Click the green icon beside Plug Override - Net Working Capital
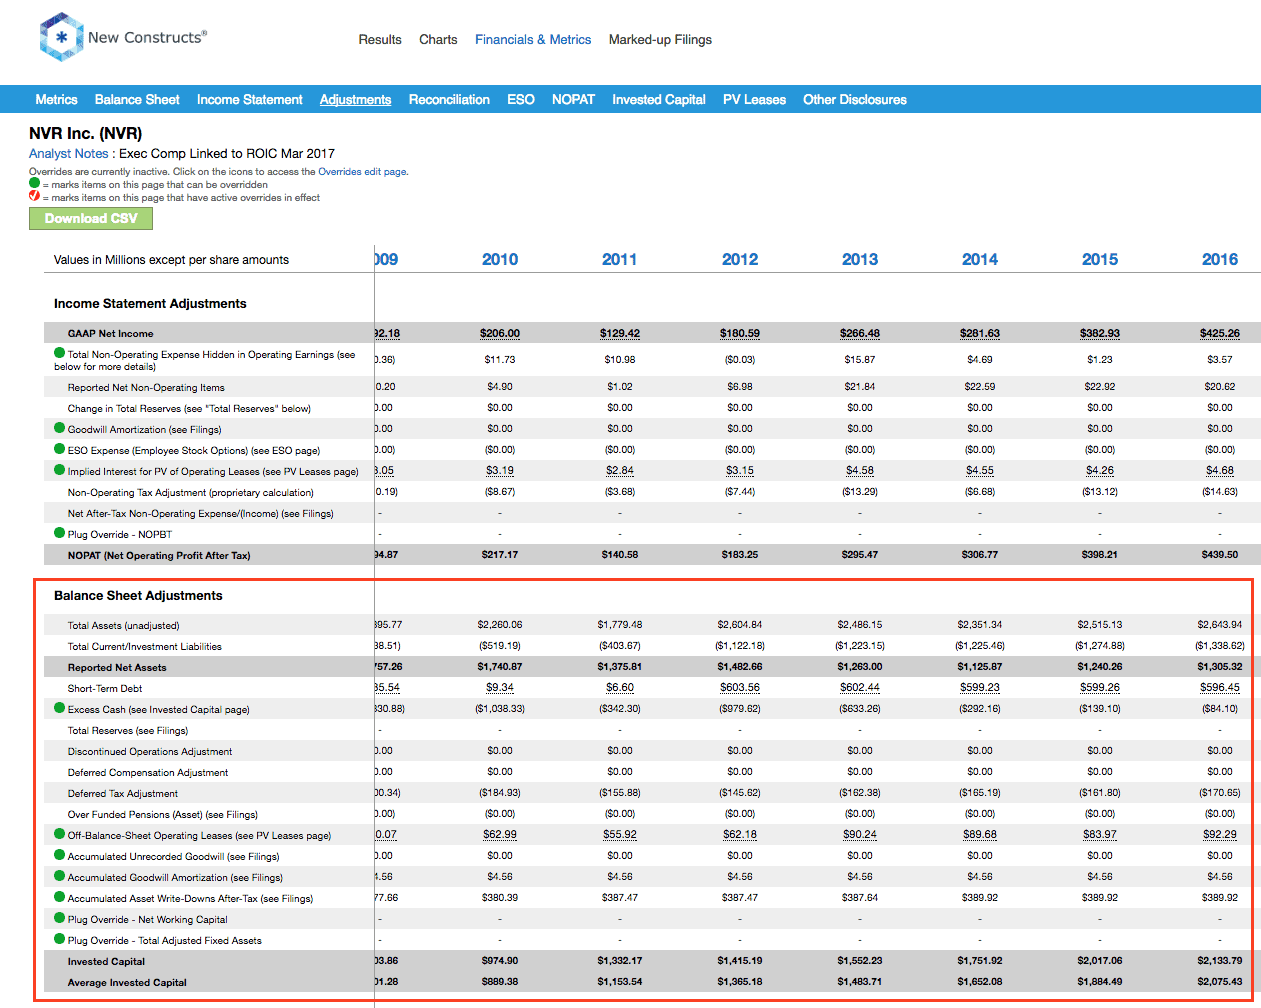Viewport: 1261px width, 1008px height. point(60,918)
